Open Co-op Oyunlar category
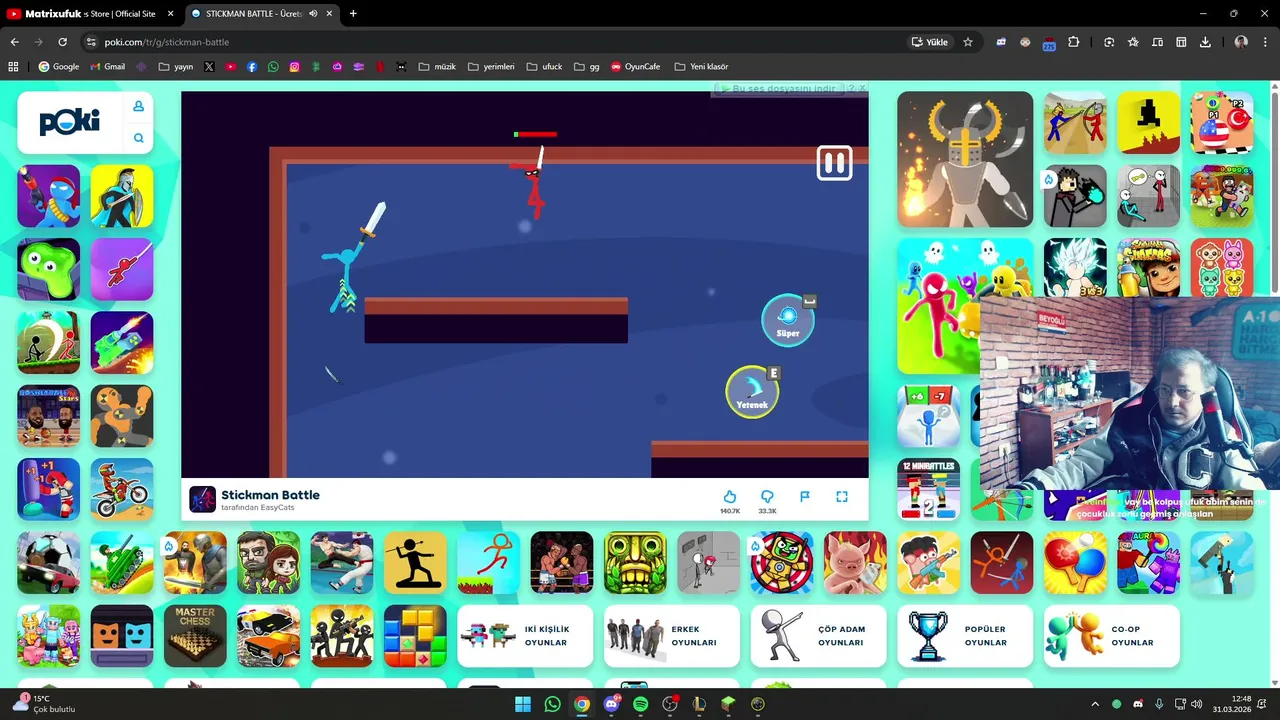1280x720 pixels. 1112,636
